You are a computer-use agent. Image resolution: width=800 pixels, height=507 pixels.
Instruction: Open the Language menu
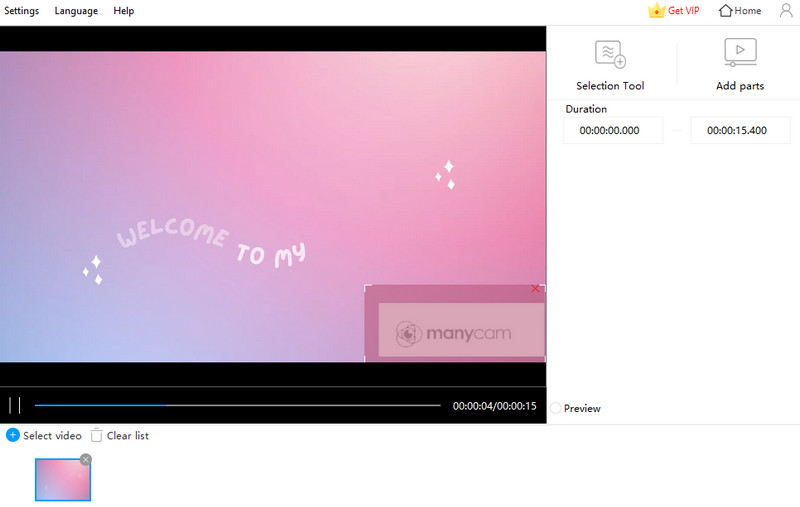tap(76, 11)
